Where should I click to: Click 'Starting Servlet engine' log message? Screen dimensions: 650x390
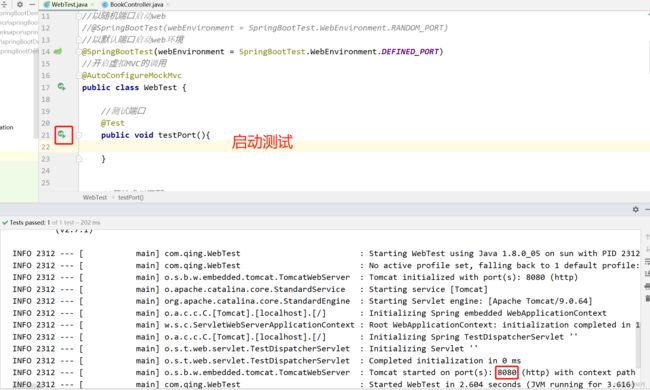[x=480, y=301]
